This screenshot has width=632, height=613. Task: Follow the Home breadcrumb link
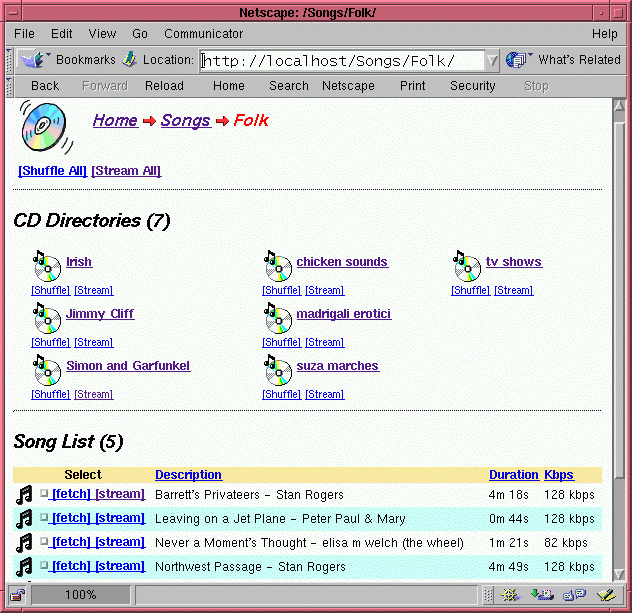coord(115,121)
